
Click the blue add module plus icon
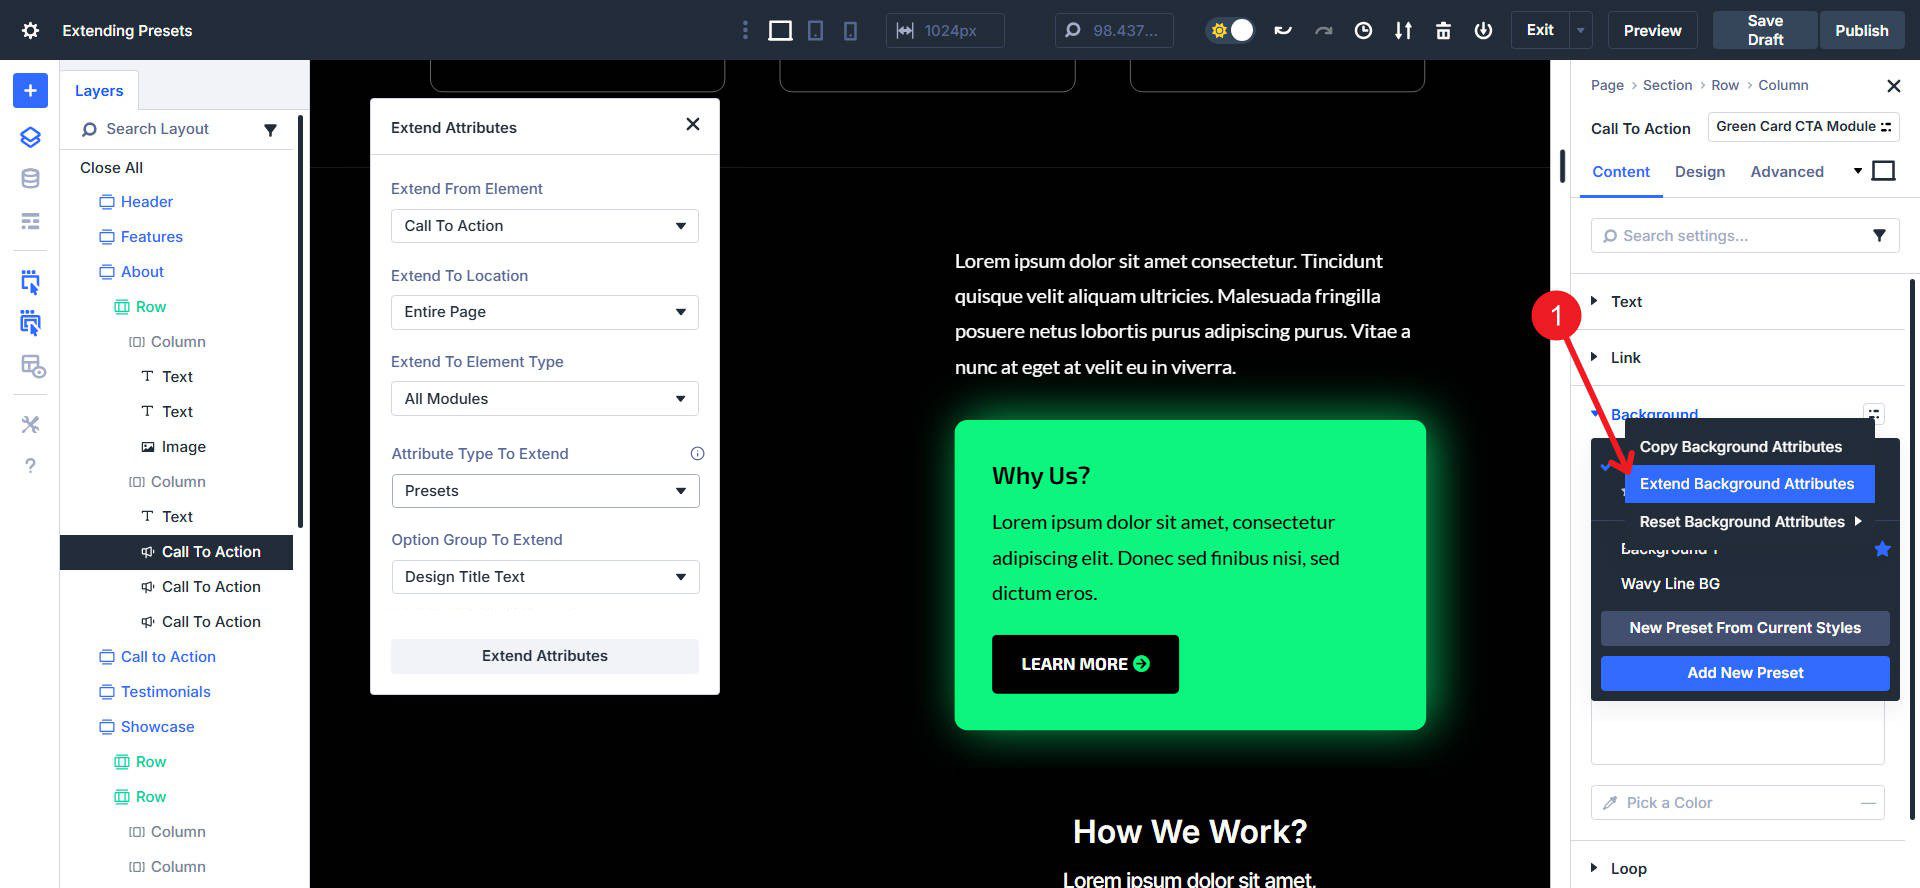[30, 91]
